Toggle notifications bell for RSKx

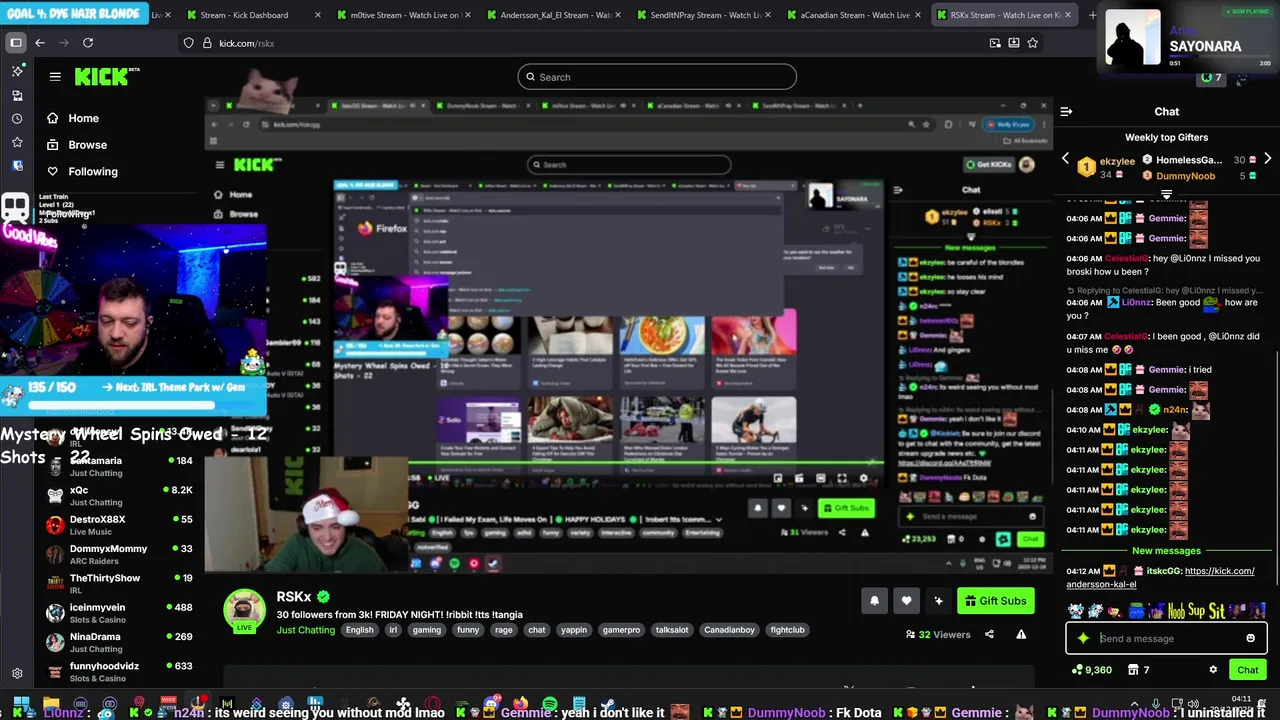click(x=874, y=601)
